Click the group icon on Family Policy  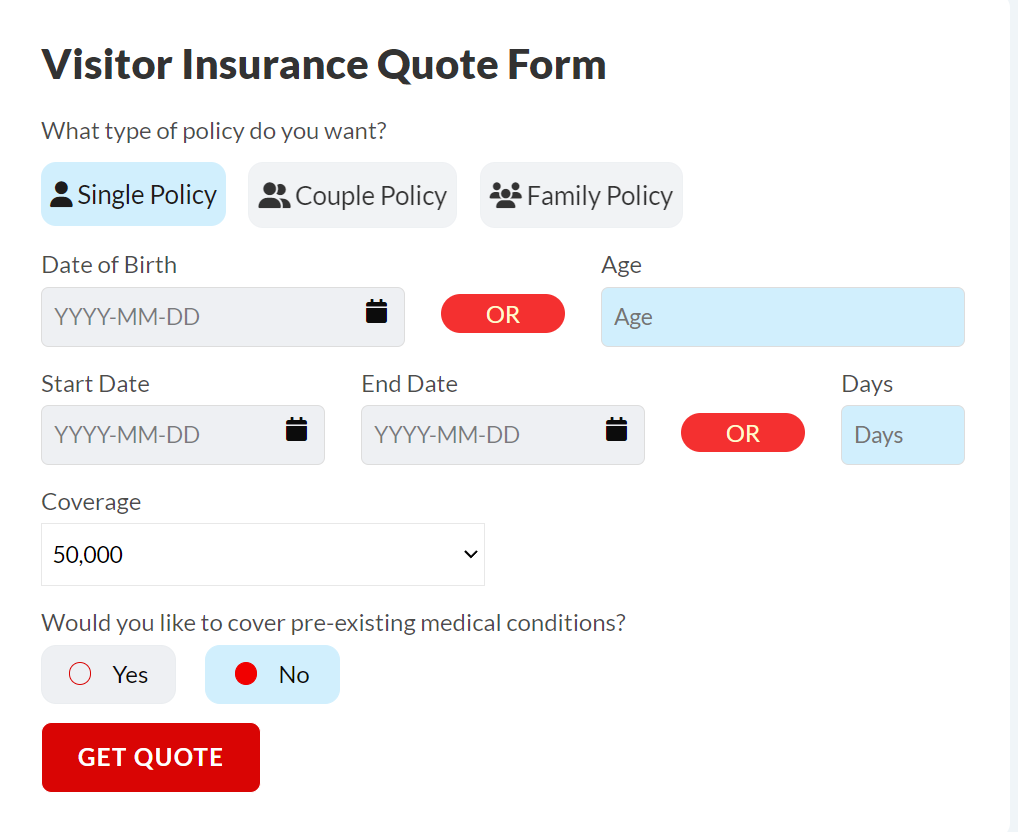pos(506,195)
